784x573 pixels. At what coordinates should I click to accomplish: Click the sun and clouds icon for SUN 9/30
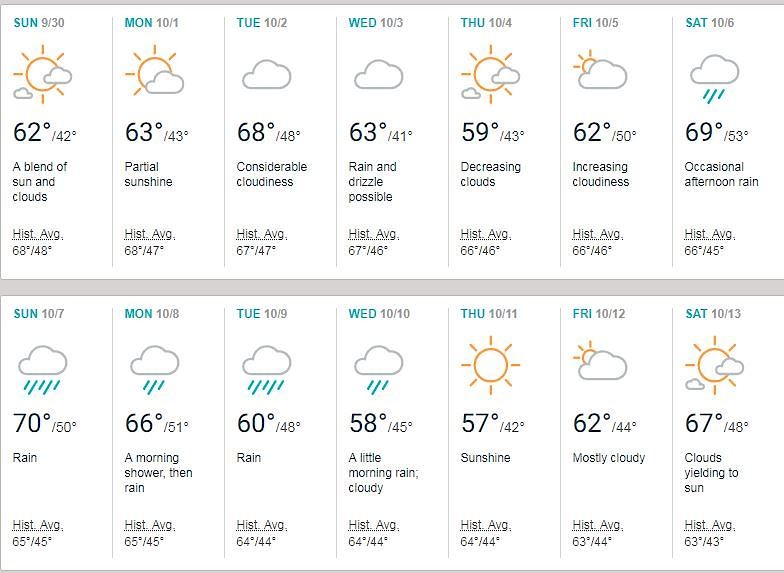tap(42, 74)
